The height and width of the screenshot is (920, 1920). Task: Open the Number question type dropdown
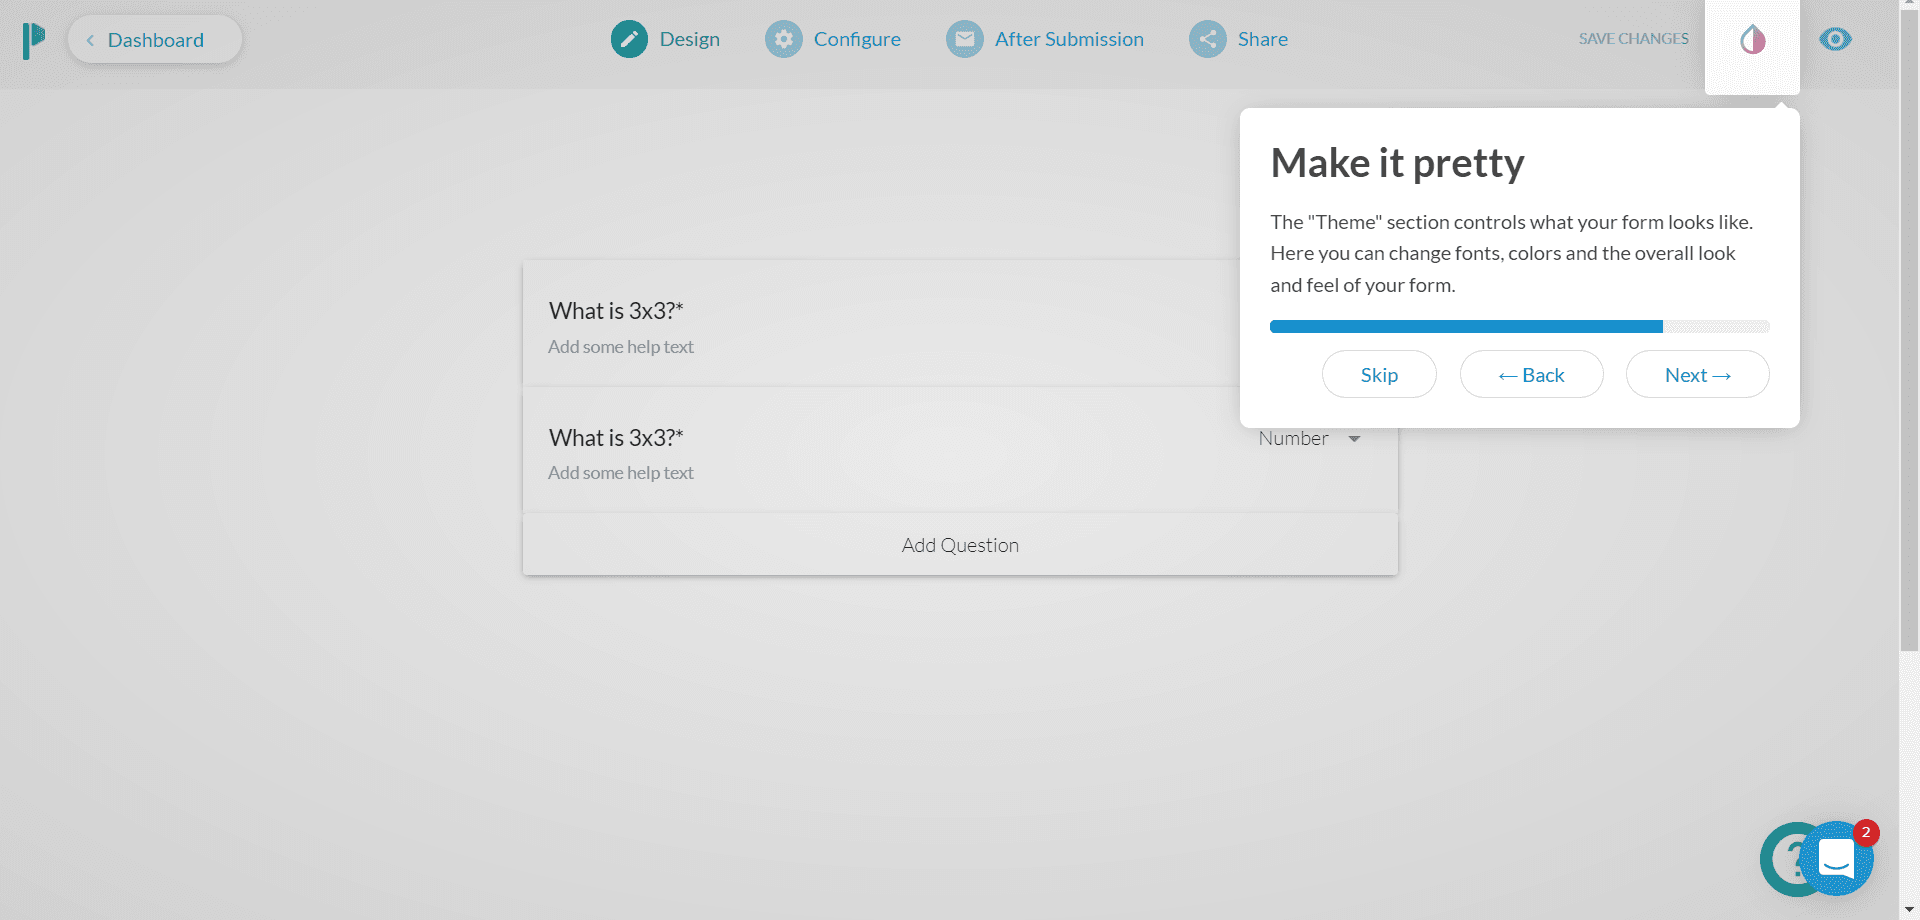click(1309, 439)
